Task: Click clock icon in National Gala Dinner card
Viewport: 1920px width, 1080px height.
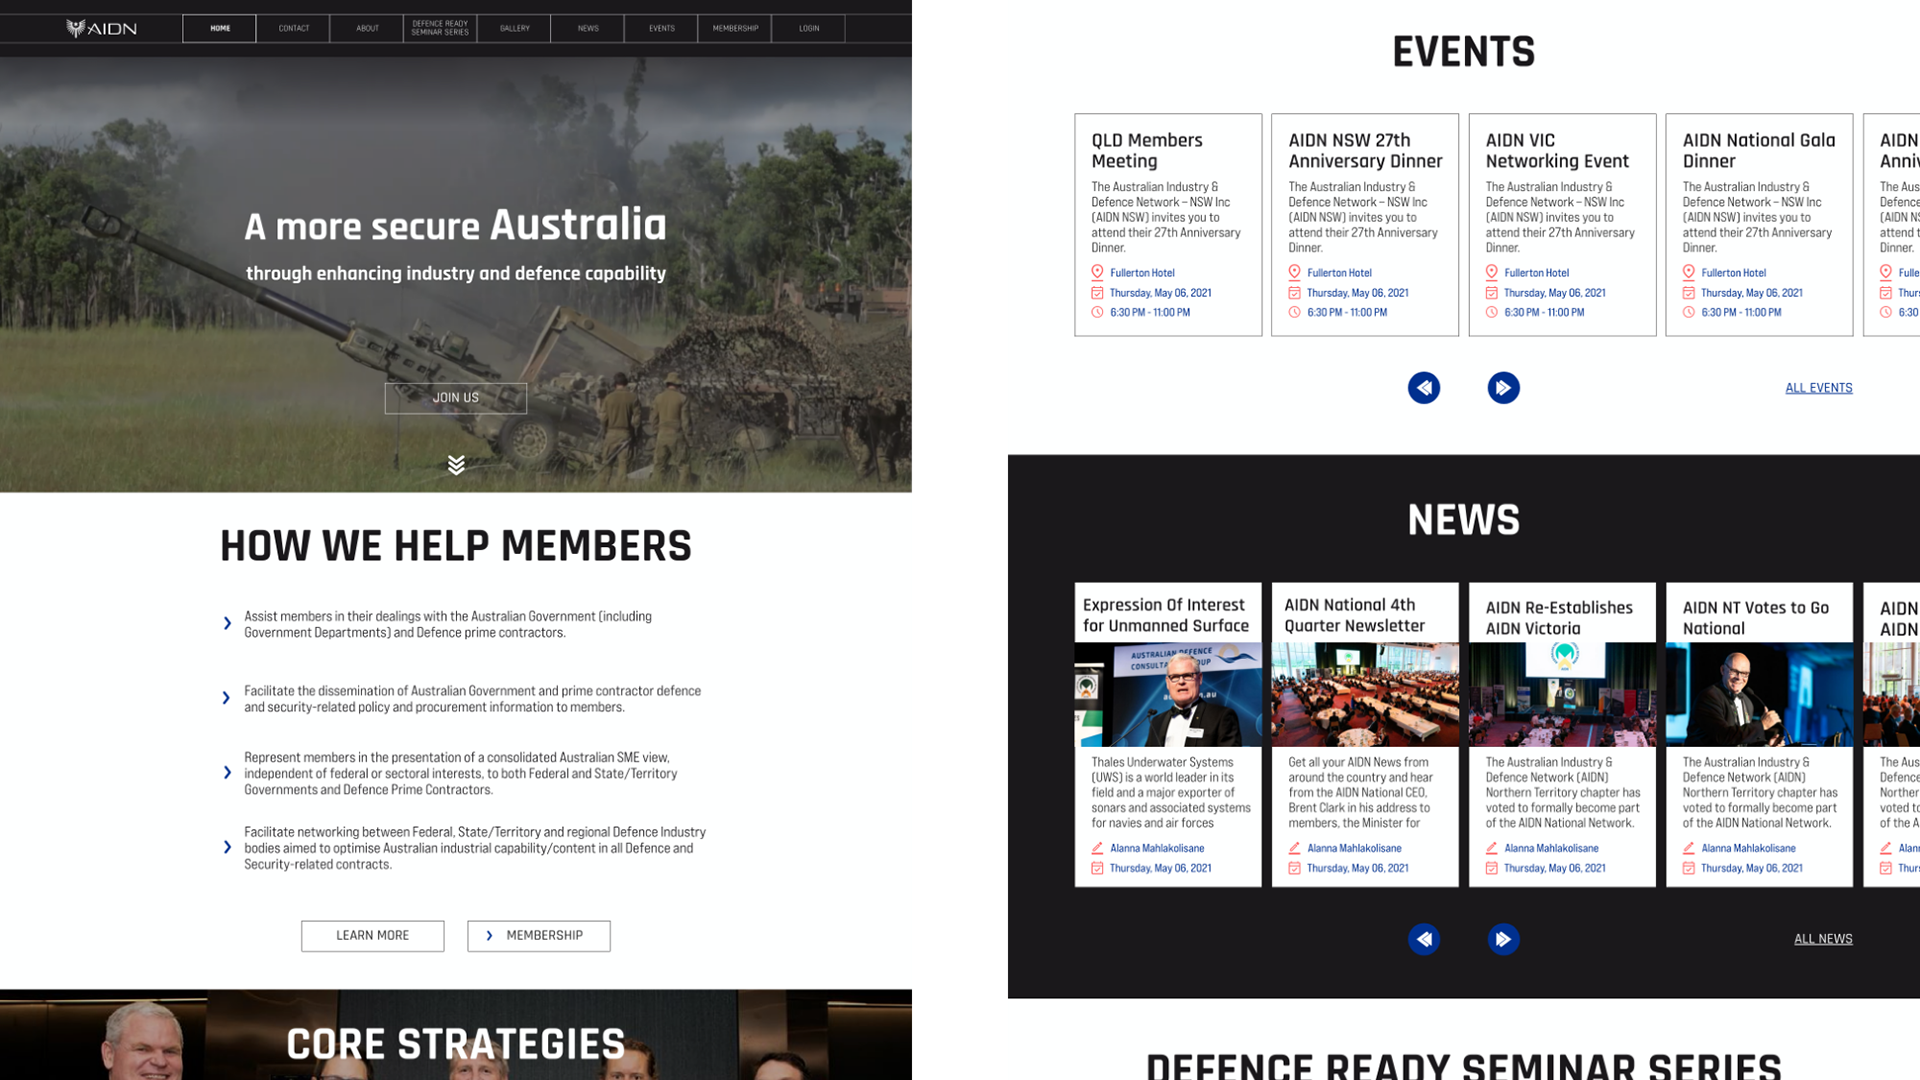Action: [x=1688, y=312]
